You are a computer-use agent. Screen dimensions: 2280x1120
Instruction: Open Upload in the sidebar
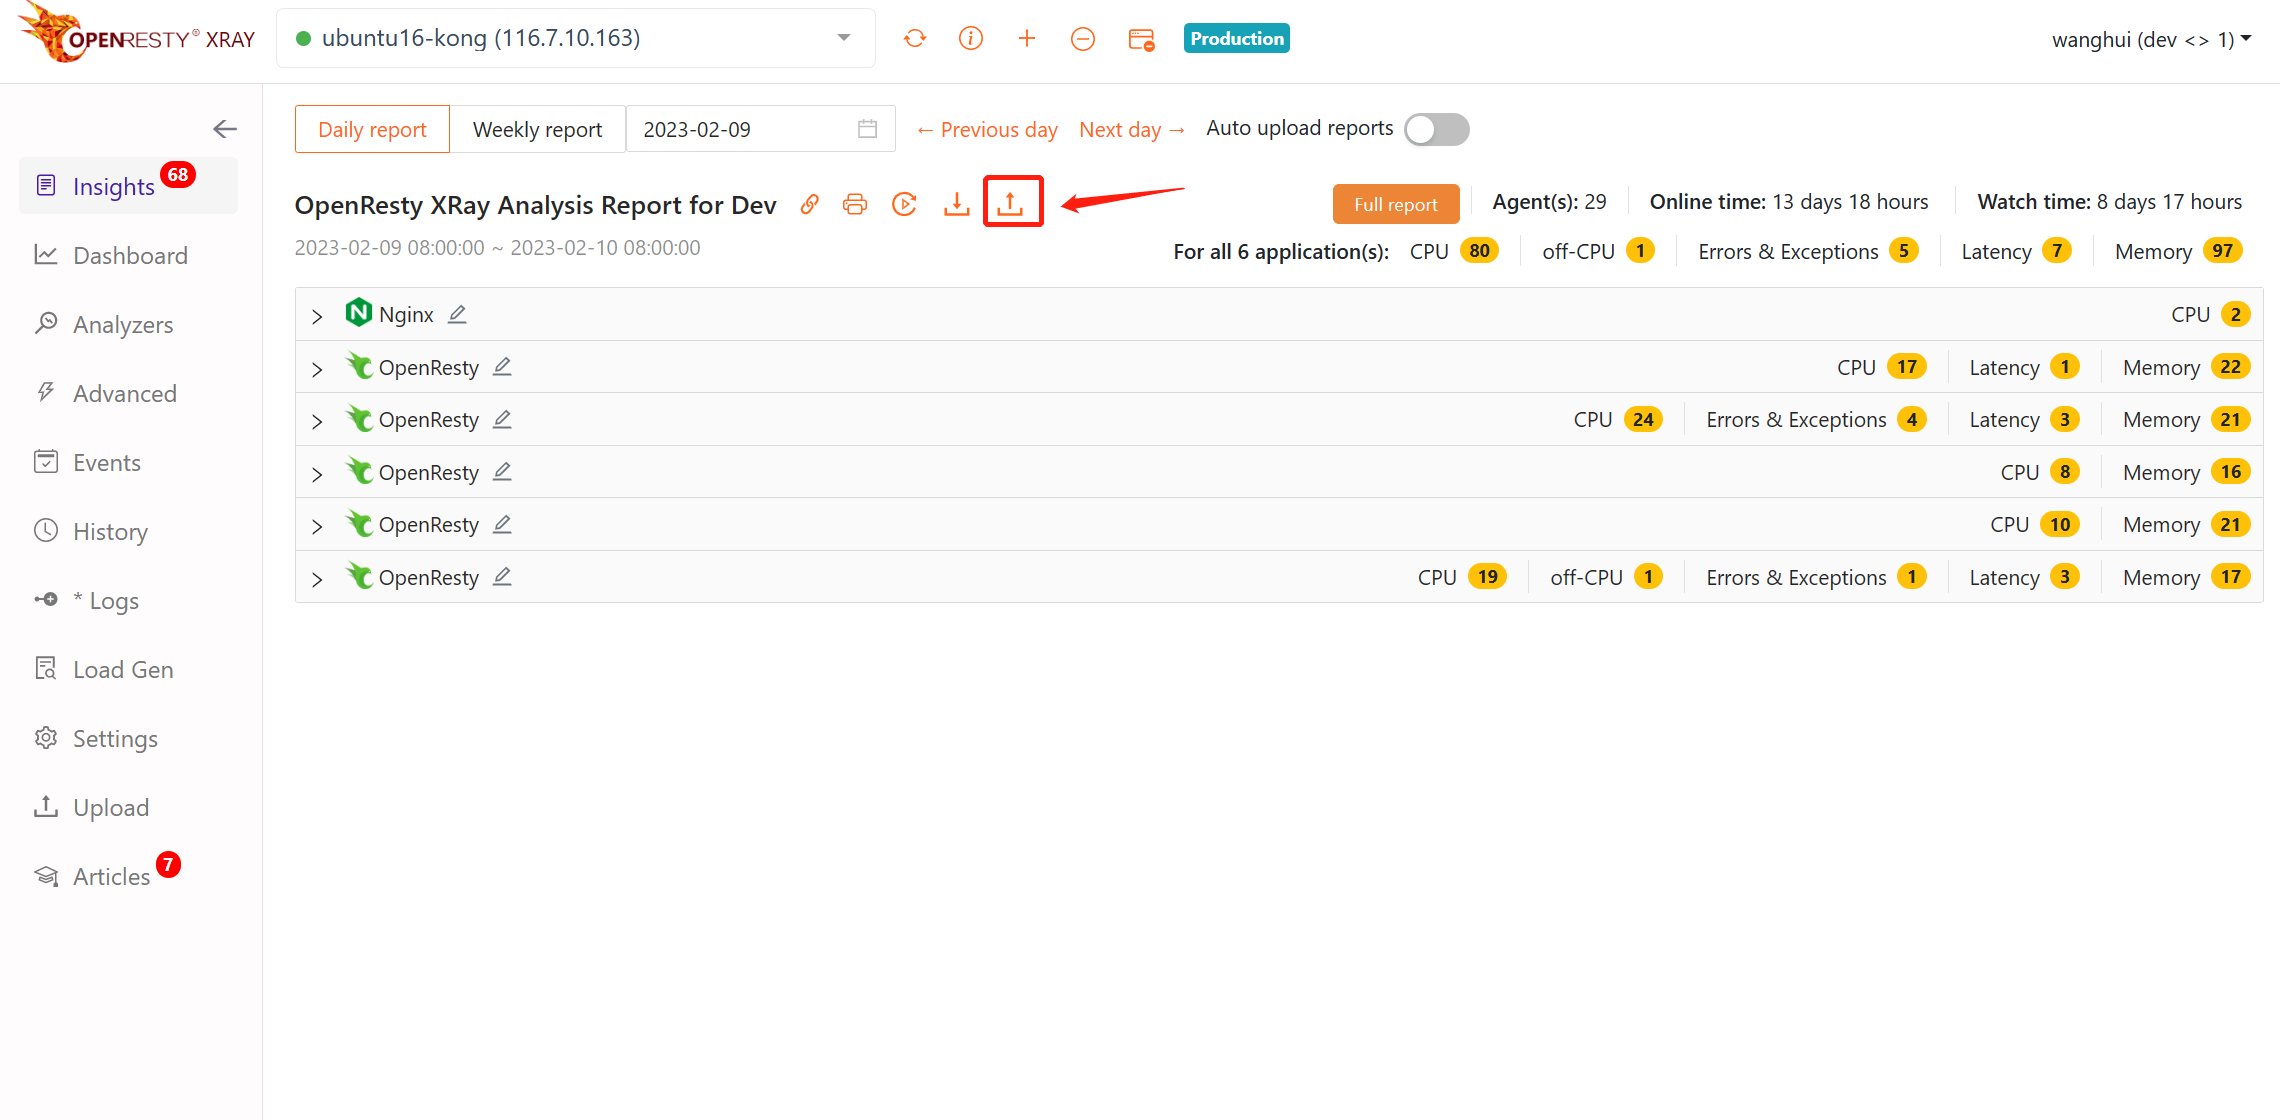click(129, 807)
